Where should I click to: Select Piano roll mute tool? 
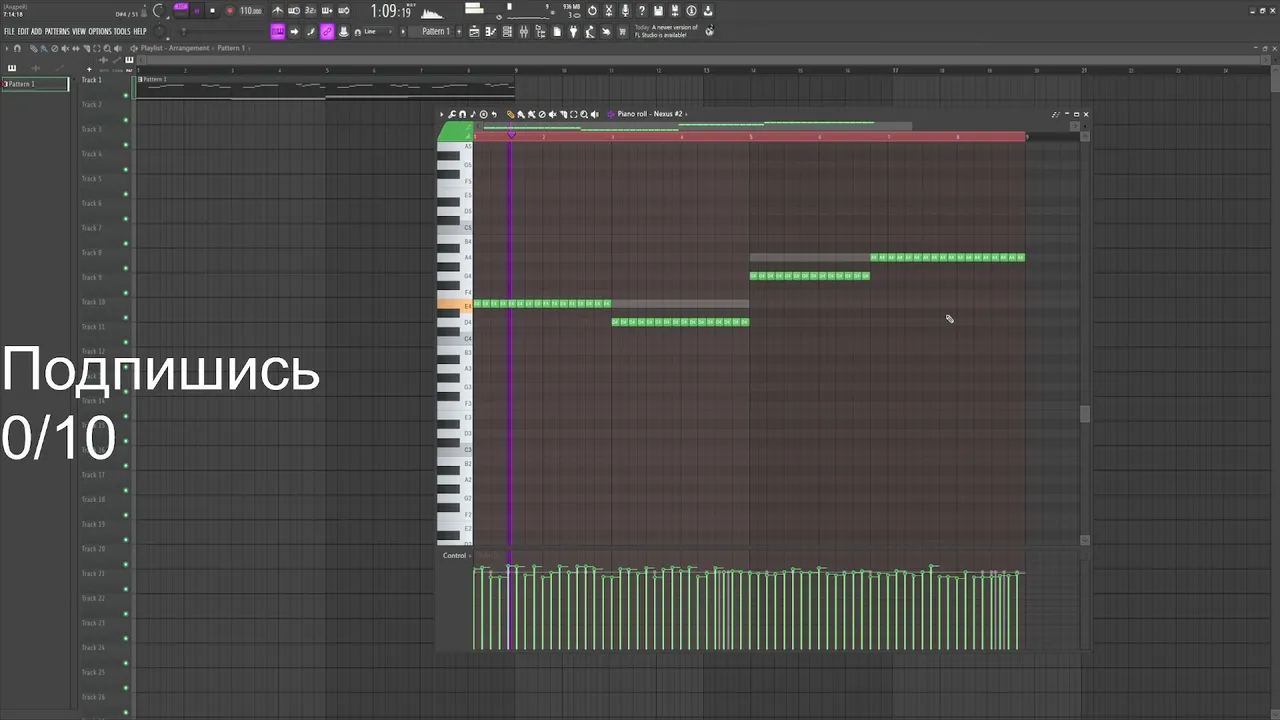(553, 114)
